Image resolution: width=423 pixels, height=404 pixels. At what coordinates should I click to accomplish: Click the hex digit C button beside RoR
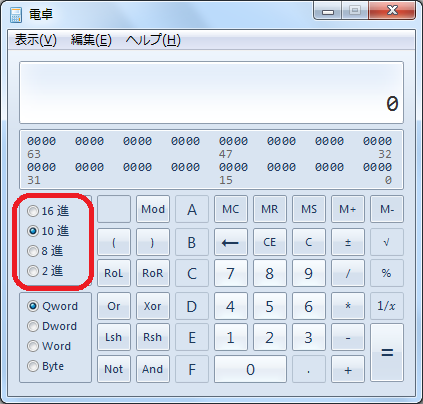click(x=192, y=273)
